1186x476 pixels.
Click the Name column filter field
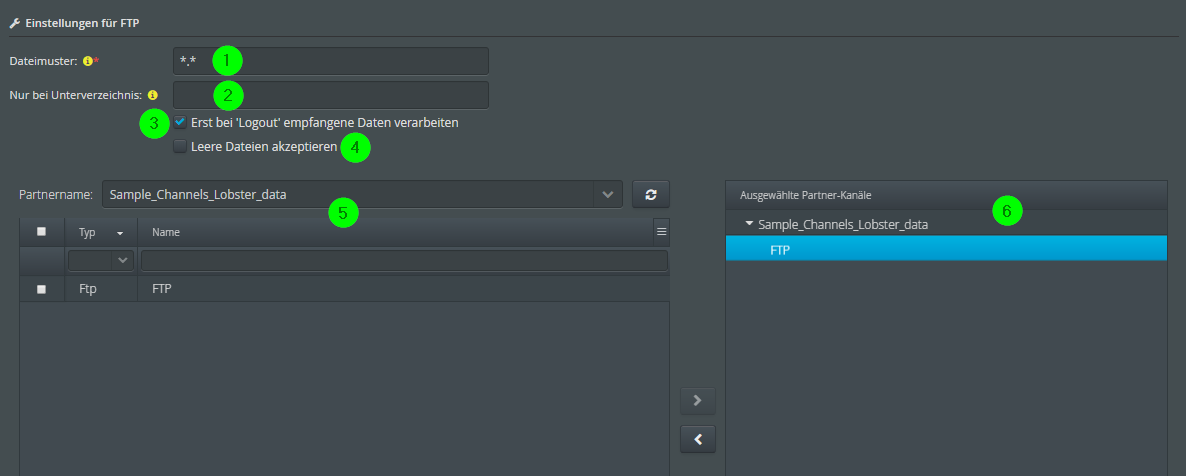click(404, 260)
